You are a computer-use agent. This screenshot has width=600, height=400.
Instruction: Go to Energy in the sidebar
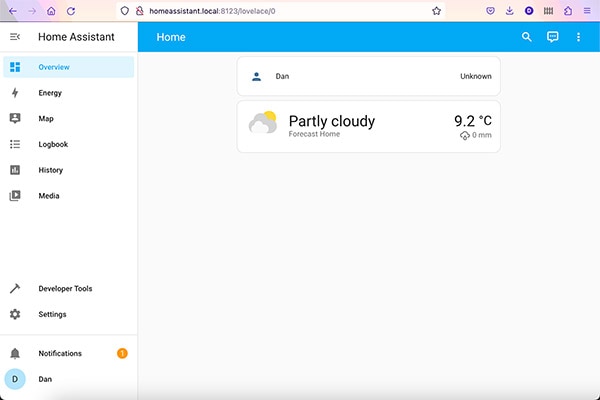pyautogui.click(x=69, y=93)
